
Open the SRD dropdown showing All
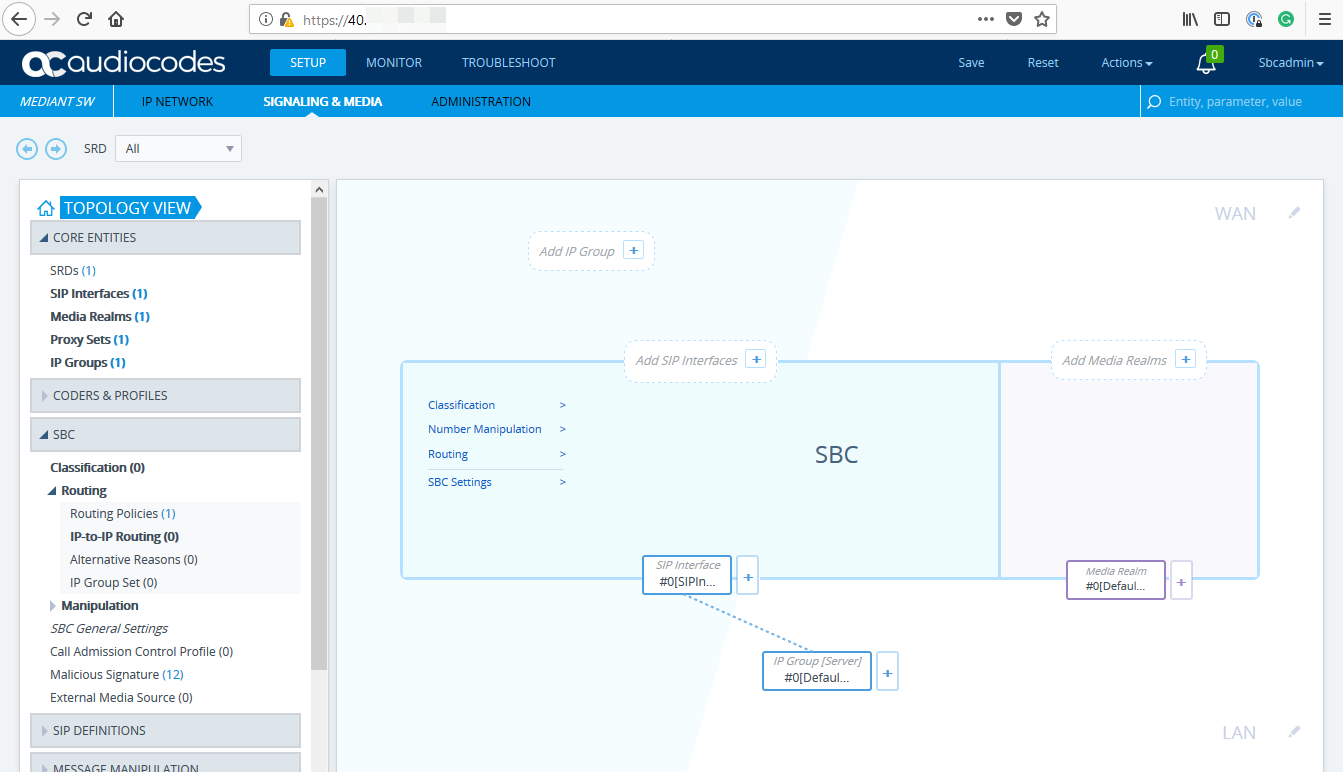coord(179,149)
